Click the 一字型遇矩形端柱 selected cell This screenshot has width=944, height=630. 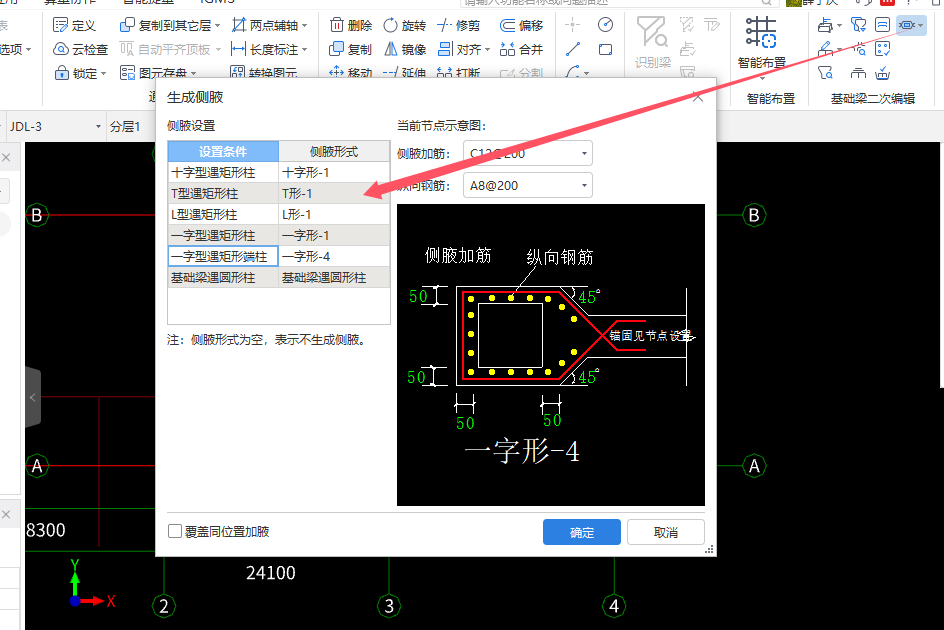(223, 257)
